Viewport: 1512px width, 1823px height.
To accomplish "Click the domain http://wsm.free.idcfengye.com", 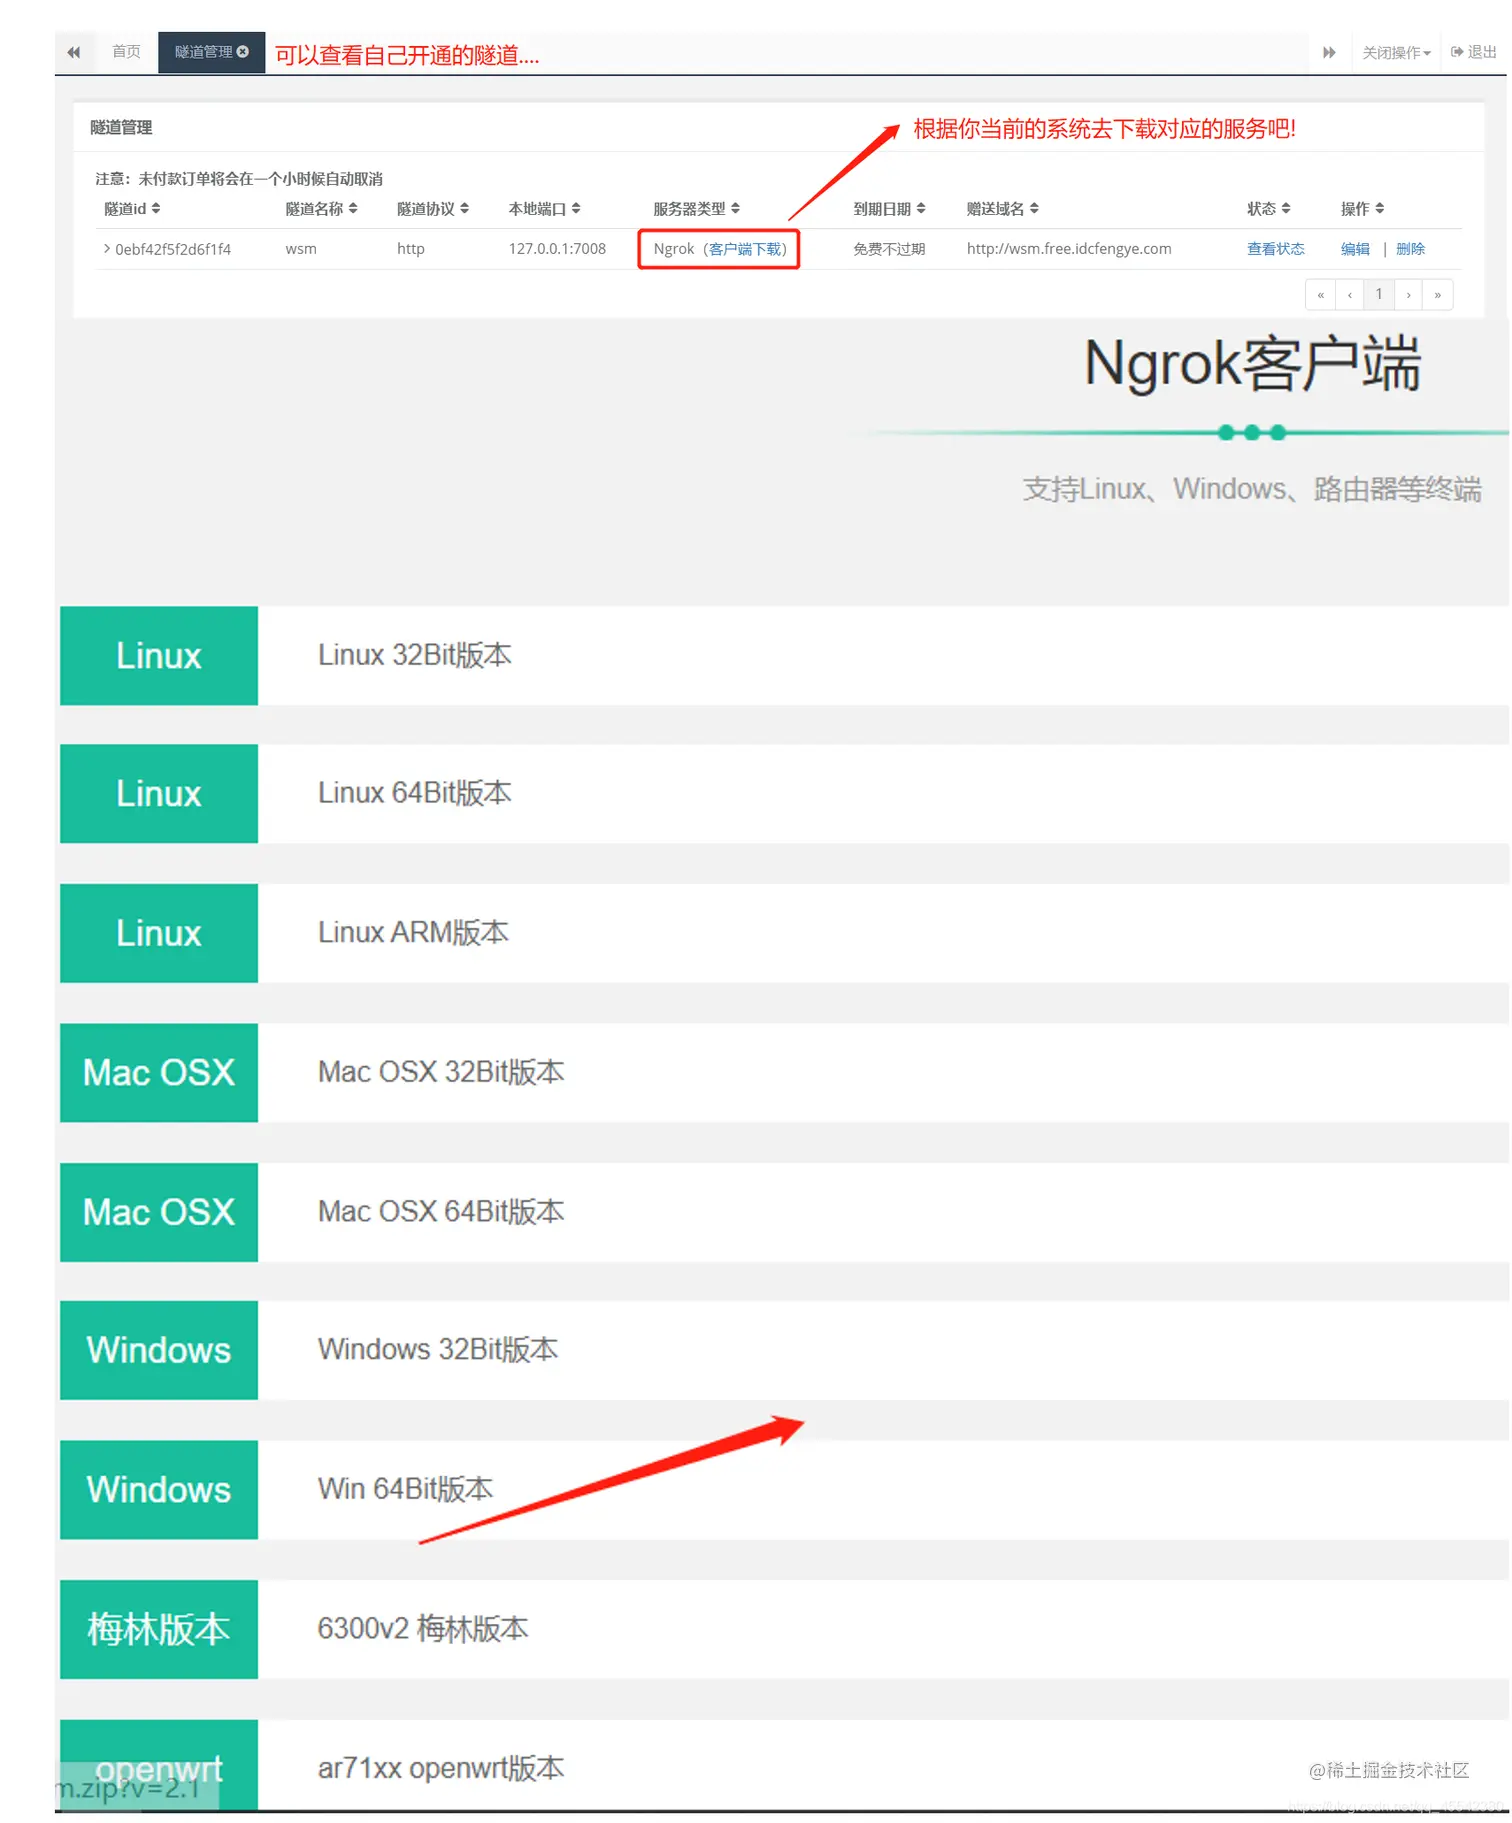I will [x=1068, y=249].
